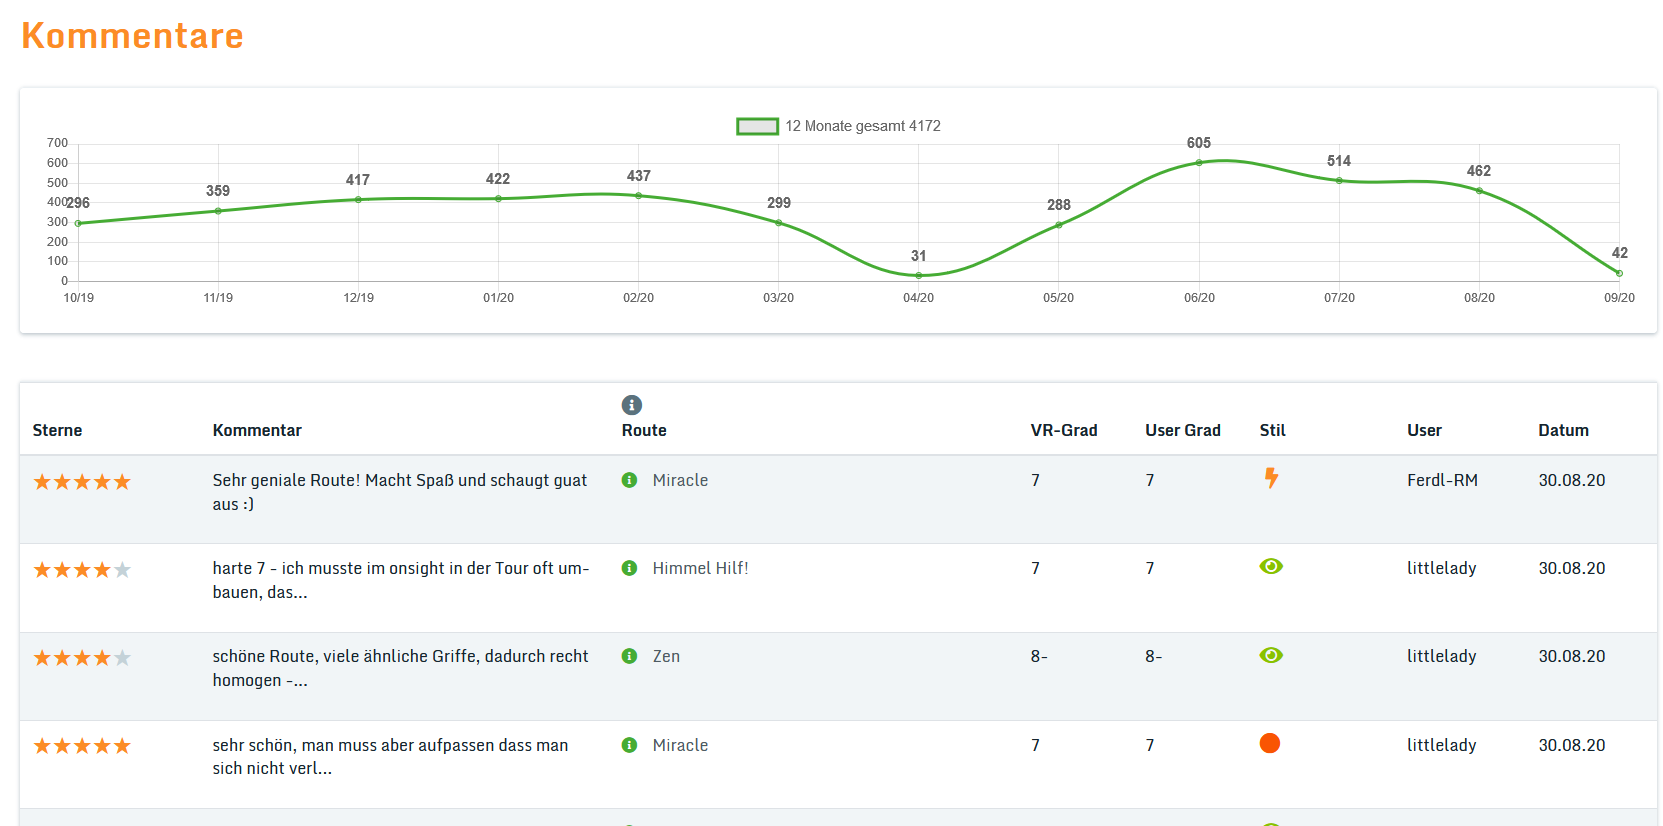Click the info icon above the Route column
The width and height of the screenshot is (1663, 826).
(631, 405)
